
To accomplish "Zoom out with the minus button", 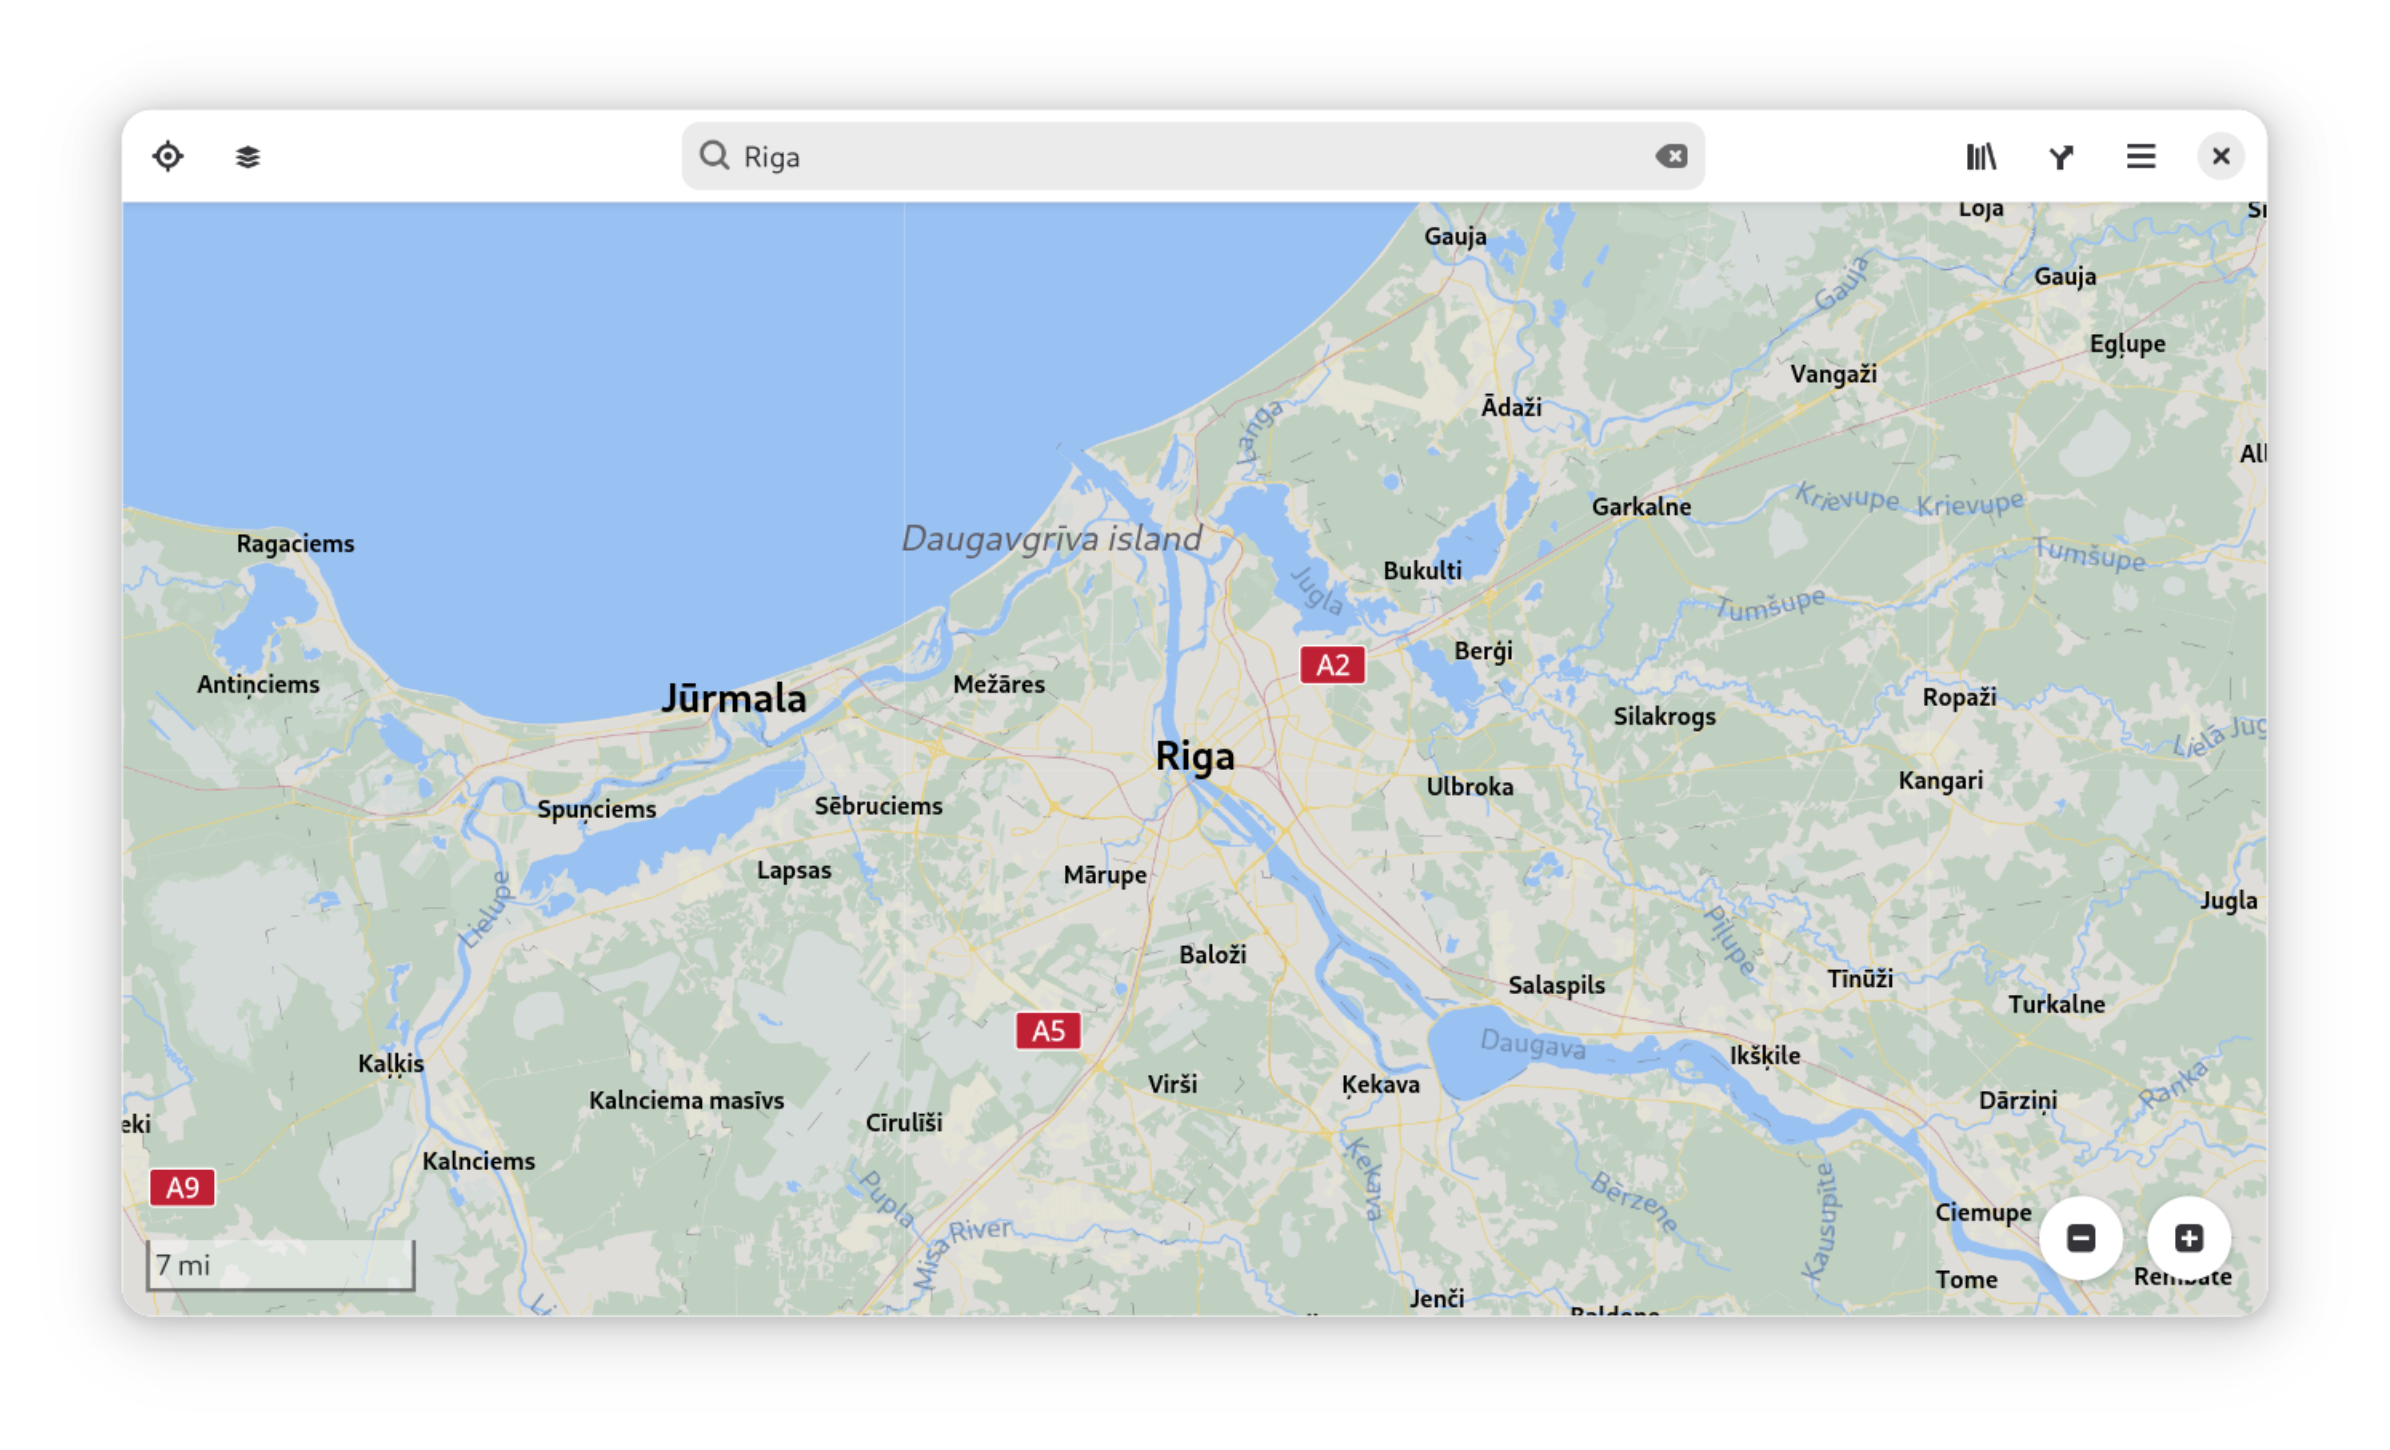I will click(2081, 1238).
